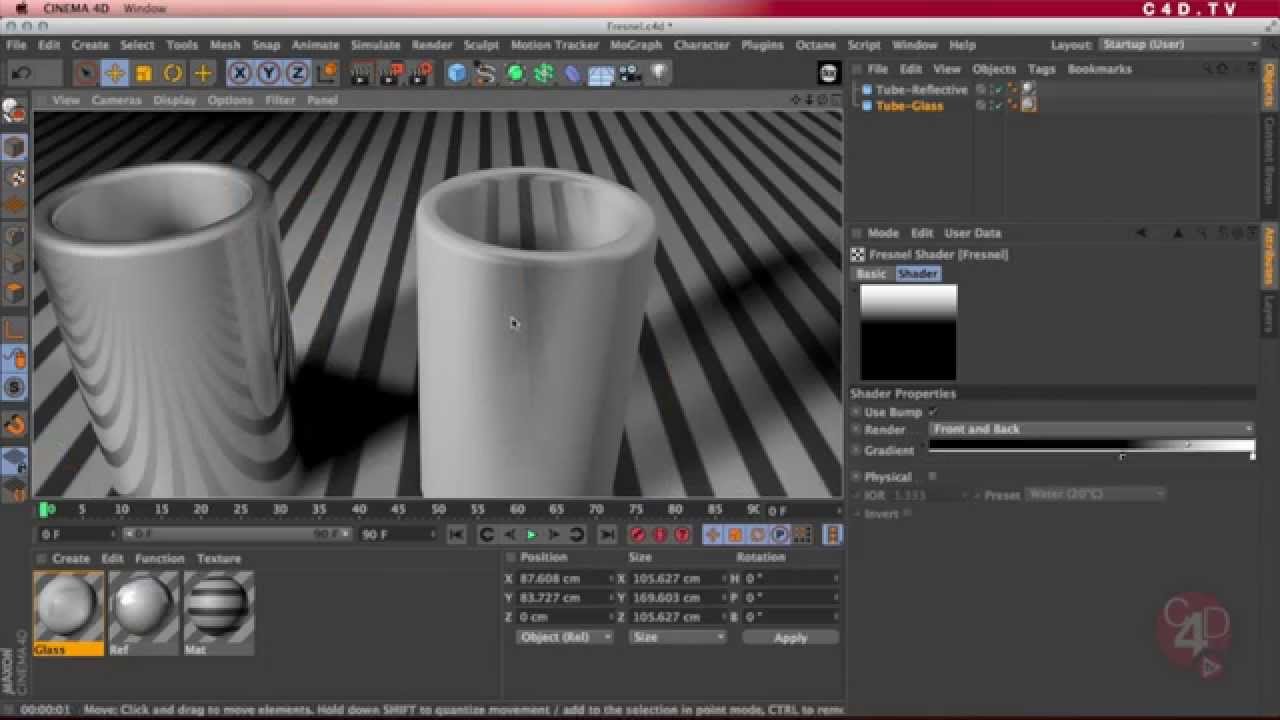This screenshot has height=720, width=1280.
Task: Click the white gradient knot at right end
Action: click(1252, 456)
